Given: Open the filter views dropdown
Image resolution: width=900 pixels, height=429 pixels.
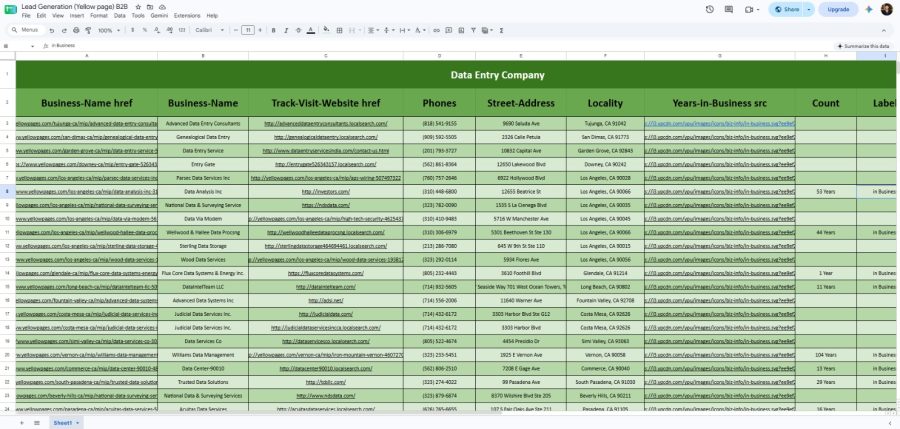Looking at the screenshot, I should 487,30.
